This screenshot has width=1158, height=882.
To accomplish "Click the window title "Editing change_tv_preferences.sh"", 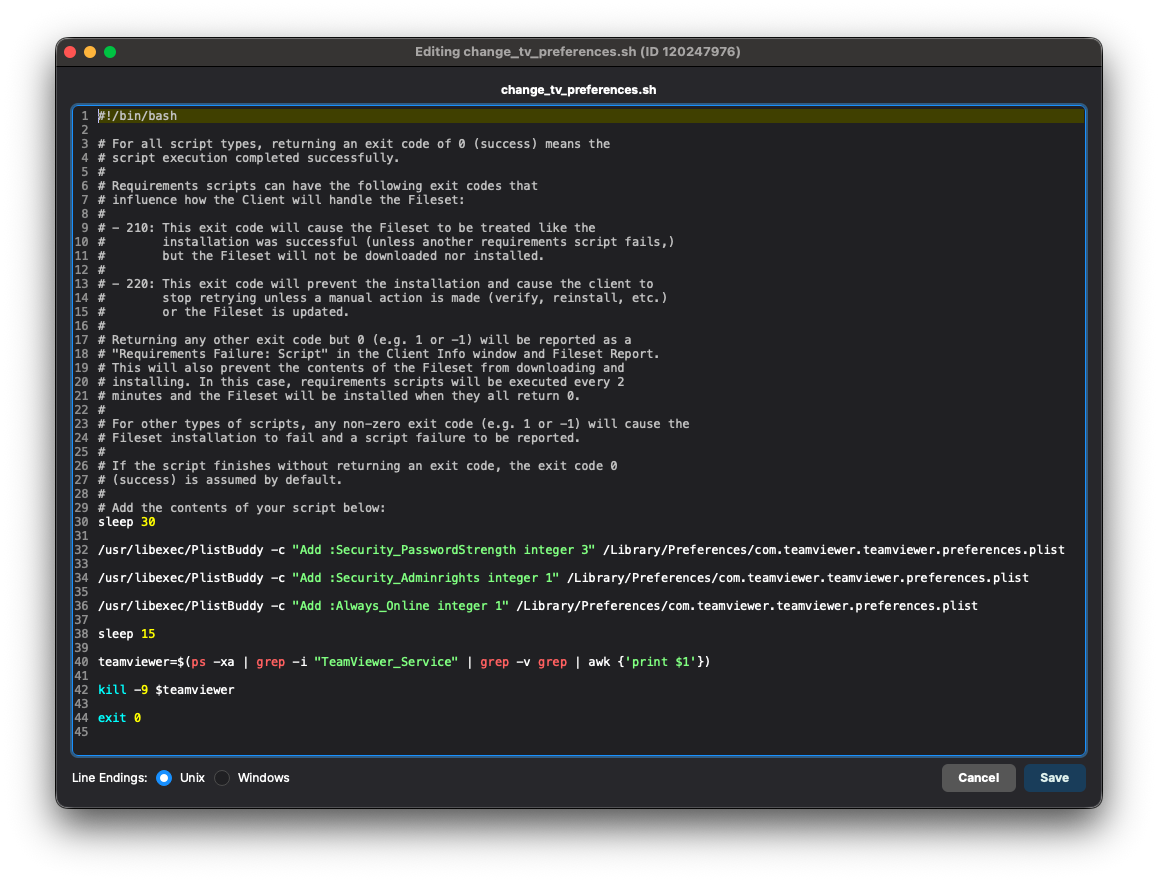I will pos(578,52).
